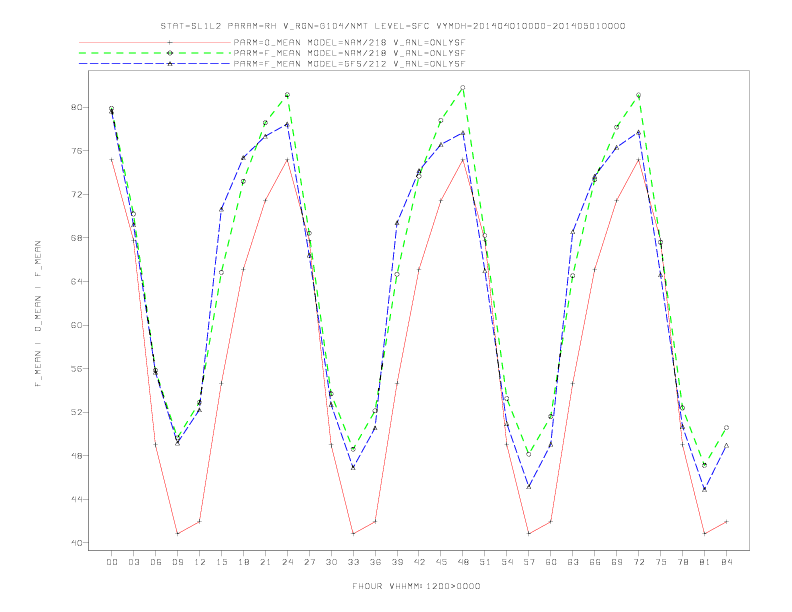Screen dimensions: 792x612
Task: Click the x-axis tick label 69
Action: [x=617, y=562]
